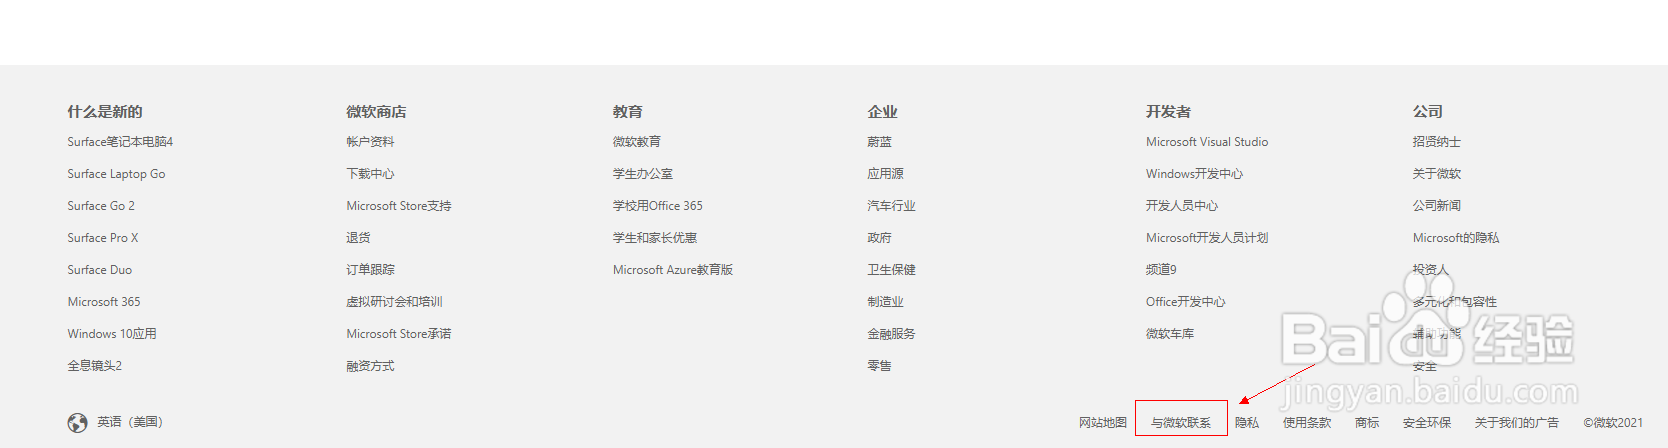Select 商标 link
The image size is (1668, 448).
(x=1367, y=423)
